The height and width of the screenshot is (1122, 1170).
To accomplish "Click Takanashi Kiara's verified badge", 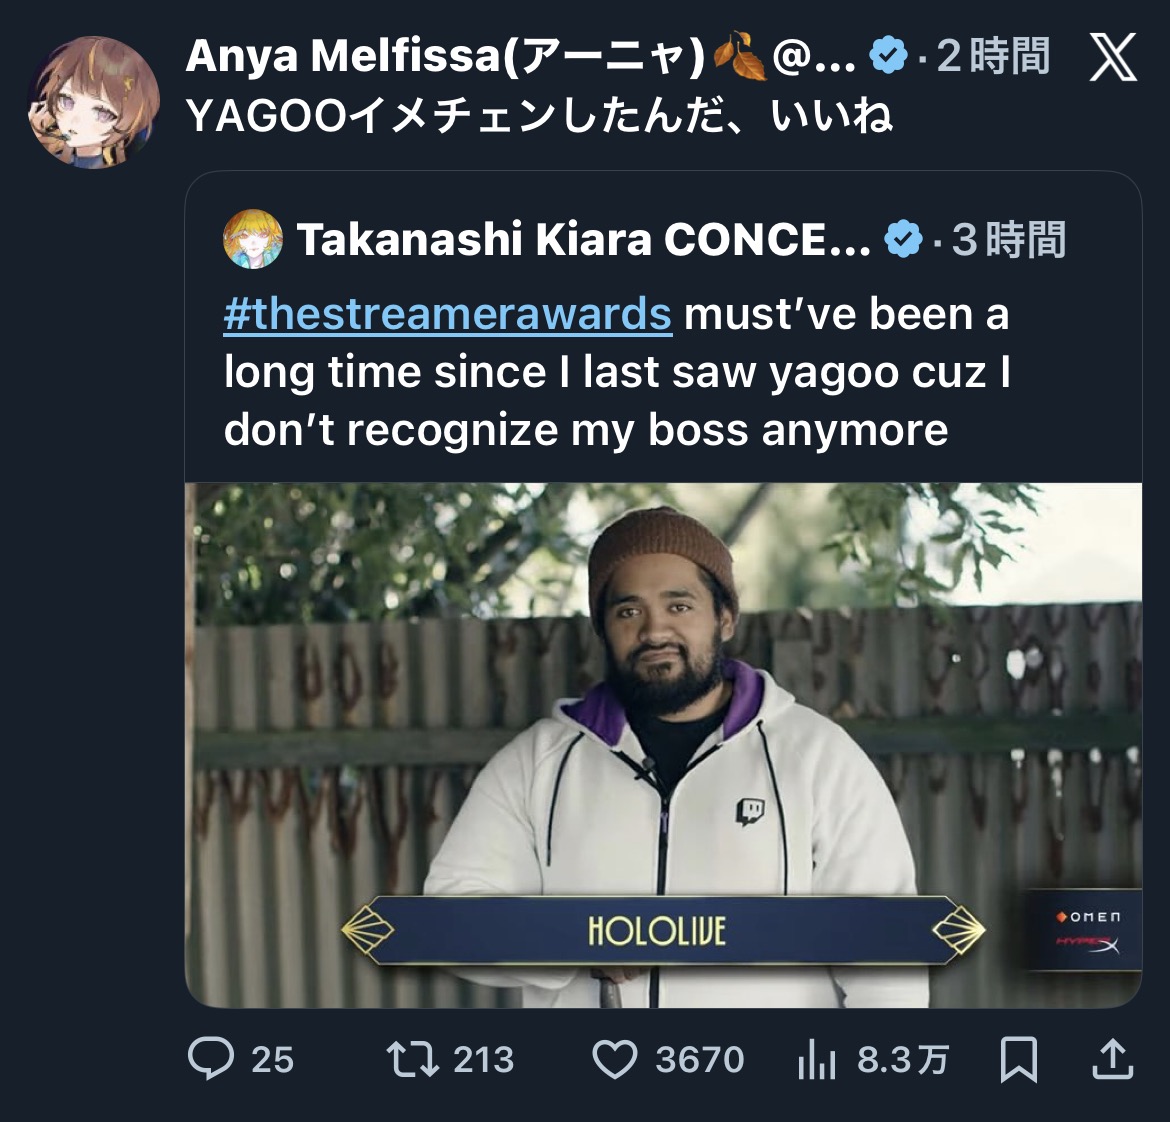I will [904, 240].
